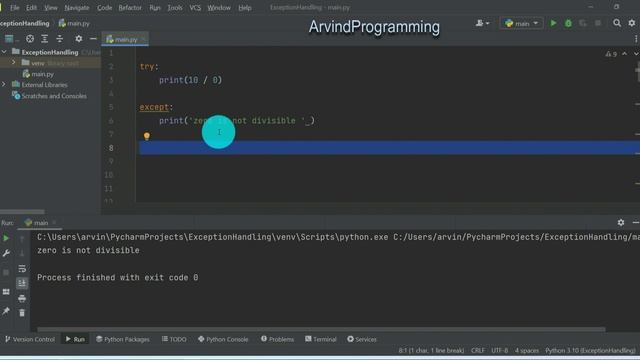Open Terminal tool window
Viewport: 640px width, 360px height.
tap(320, 339)
